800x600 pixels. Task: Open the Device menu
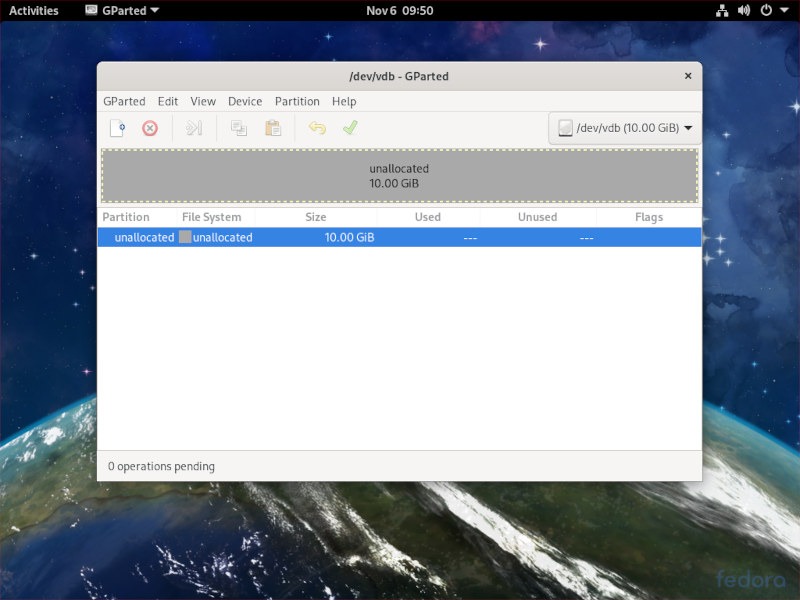point(245,101)
